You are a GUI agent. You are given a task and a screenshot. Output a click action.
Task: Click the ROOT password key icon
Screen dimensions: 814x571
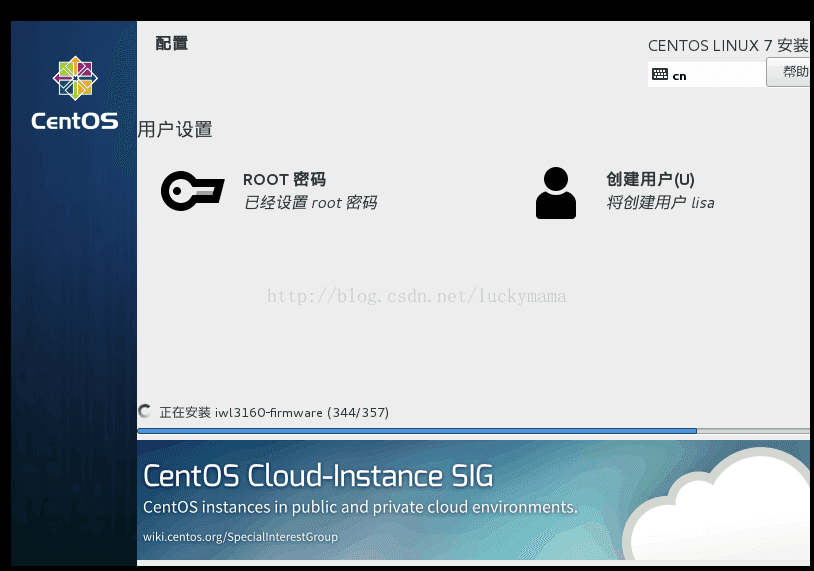[x=193, y=191]
